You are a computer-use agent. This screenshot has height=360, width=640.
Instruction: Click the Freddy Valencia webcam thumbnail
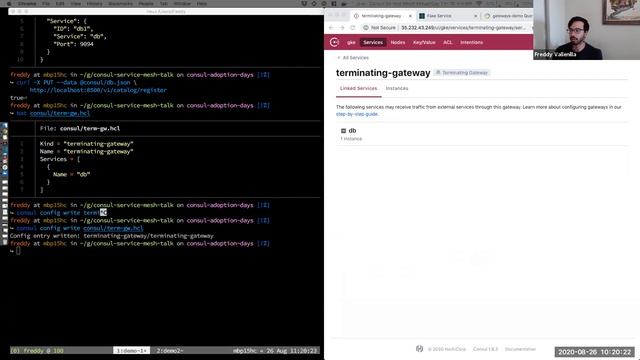pyautogui.click(x=586, y=30)
